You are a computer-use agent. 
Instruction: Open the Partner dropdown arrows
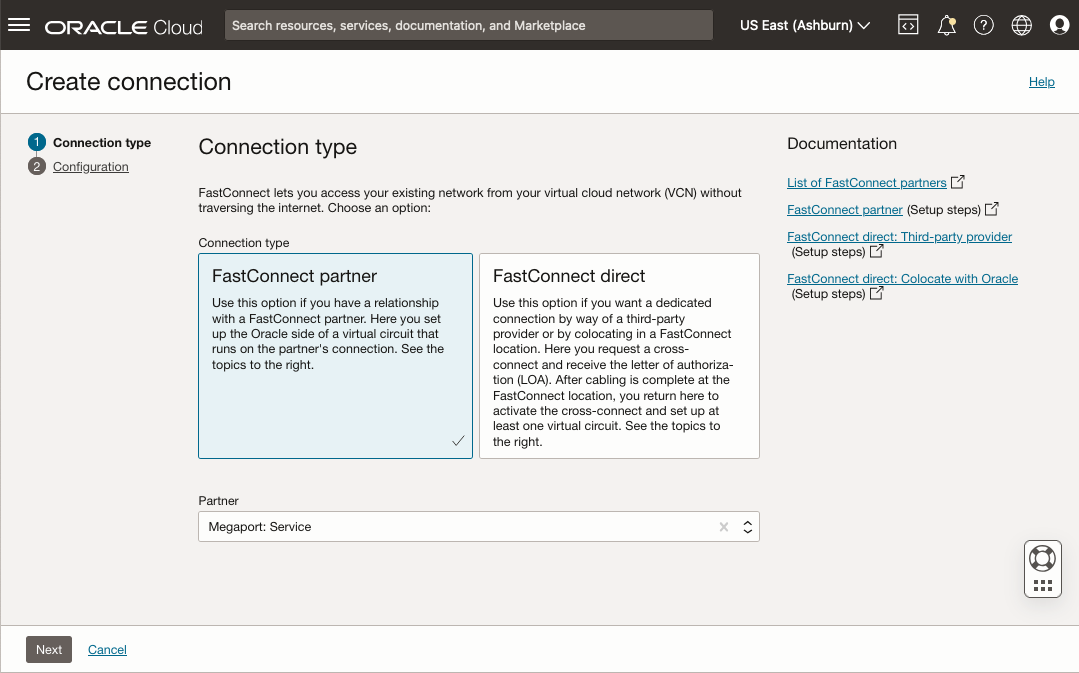coord(747,527)
